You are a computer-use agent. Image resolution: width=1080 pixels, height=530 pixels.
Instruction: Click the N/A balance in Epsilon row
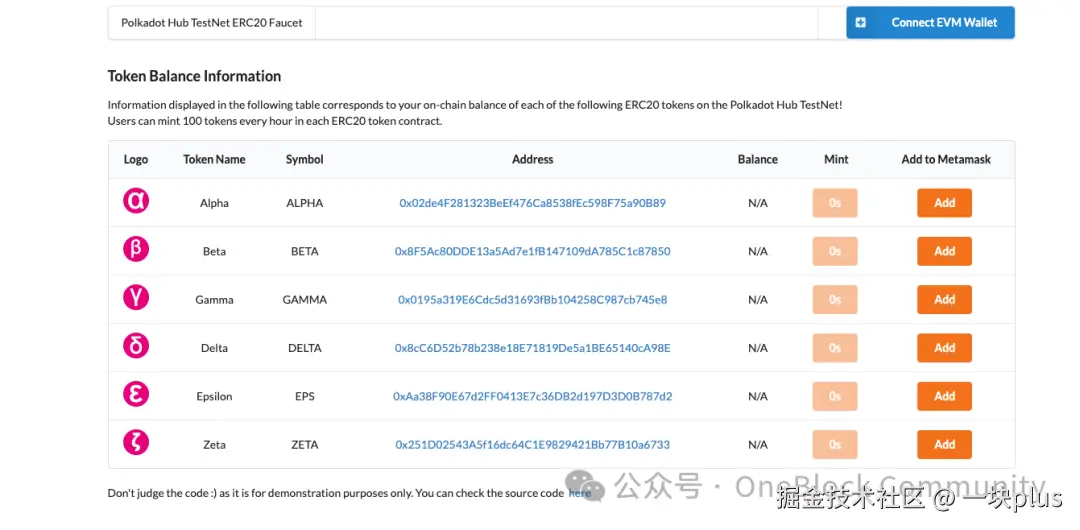point(758,396)
